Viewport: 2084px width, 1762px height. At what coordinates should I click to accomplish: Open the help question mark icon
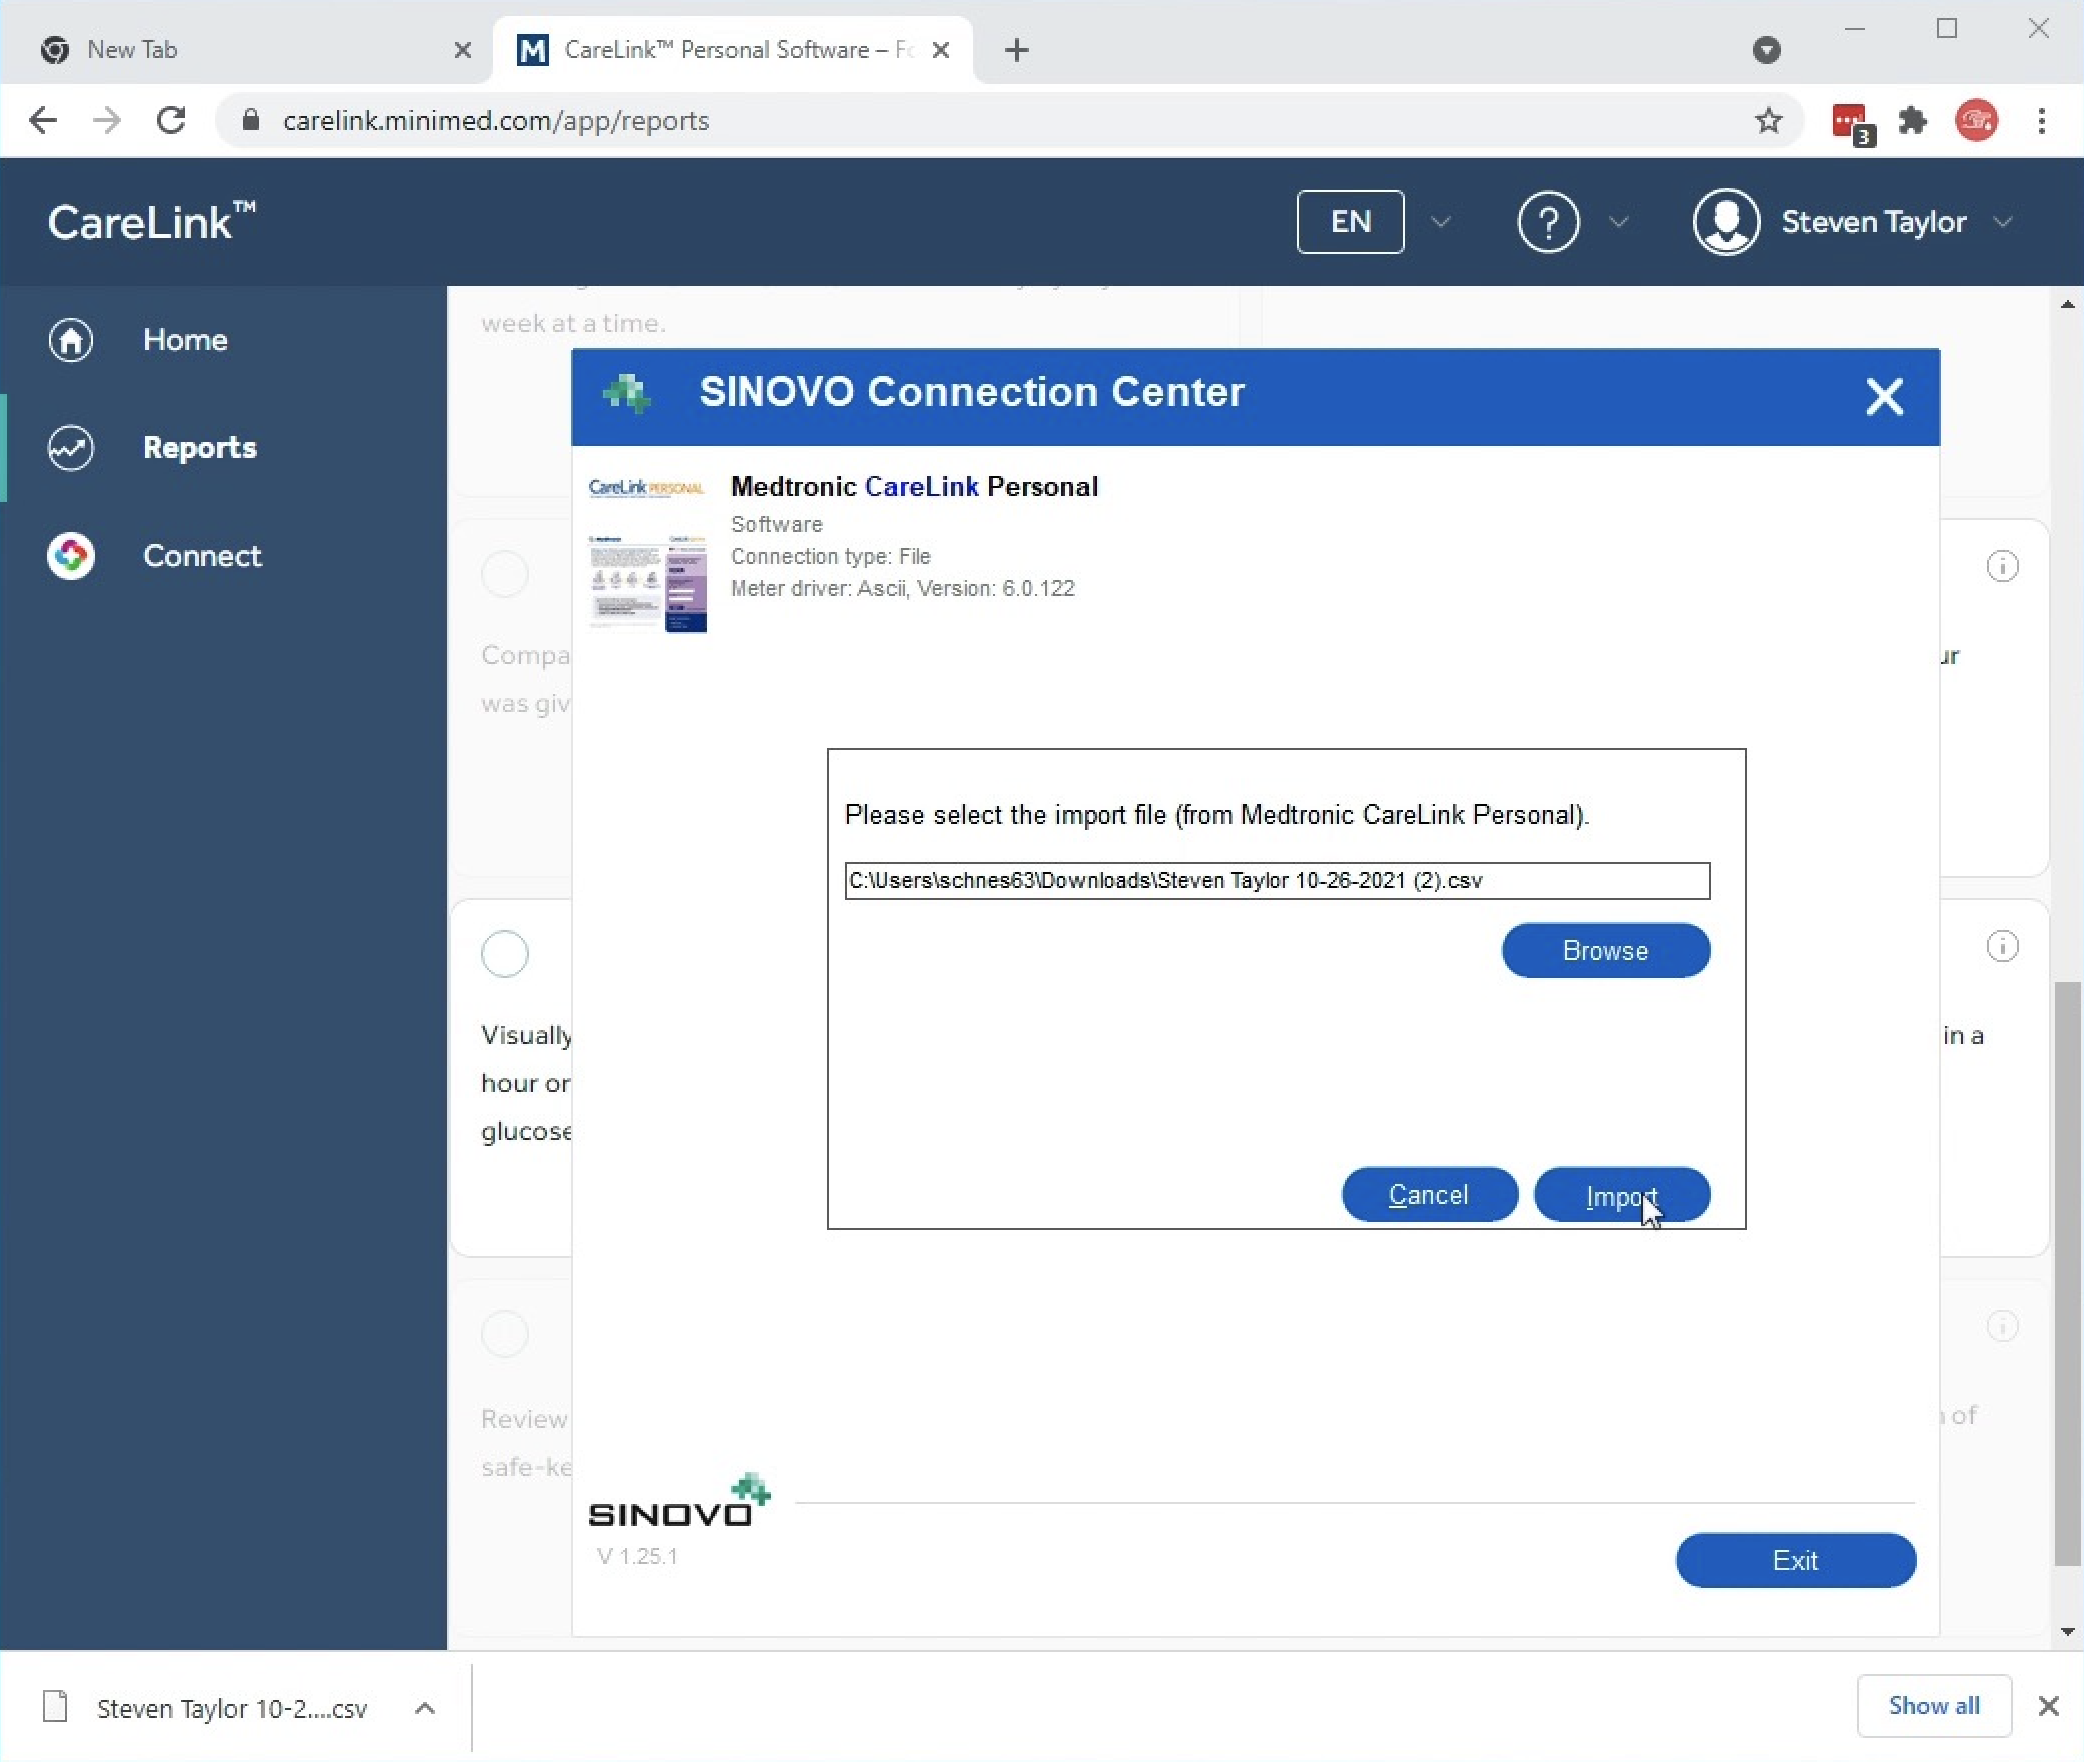1548,221
